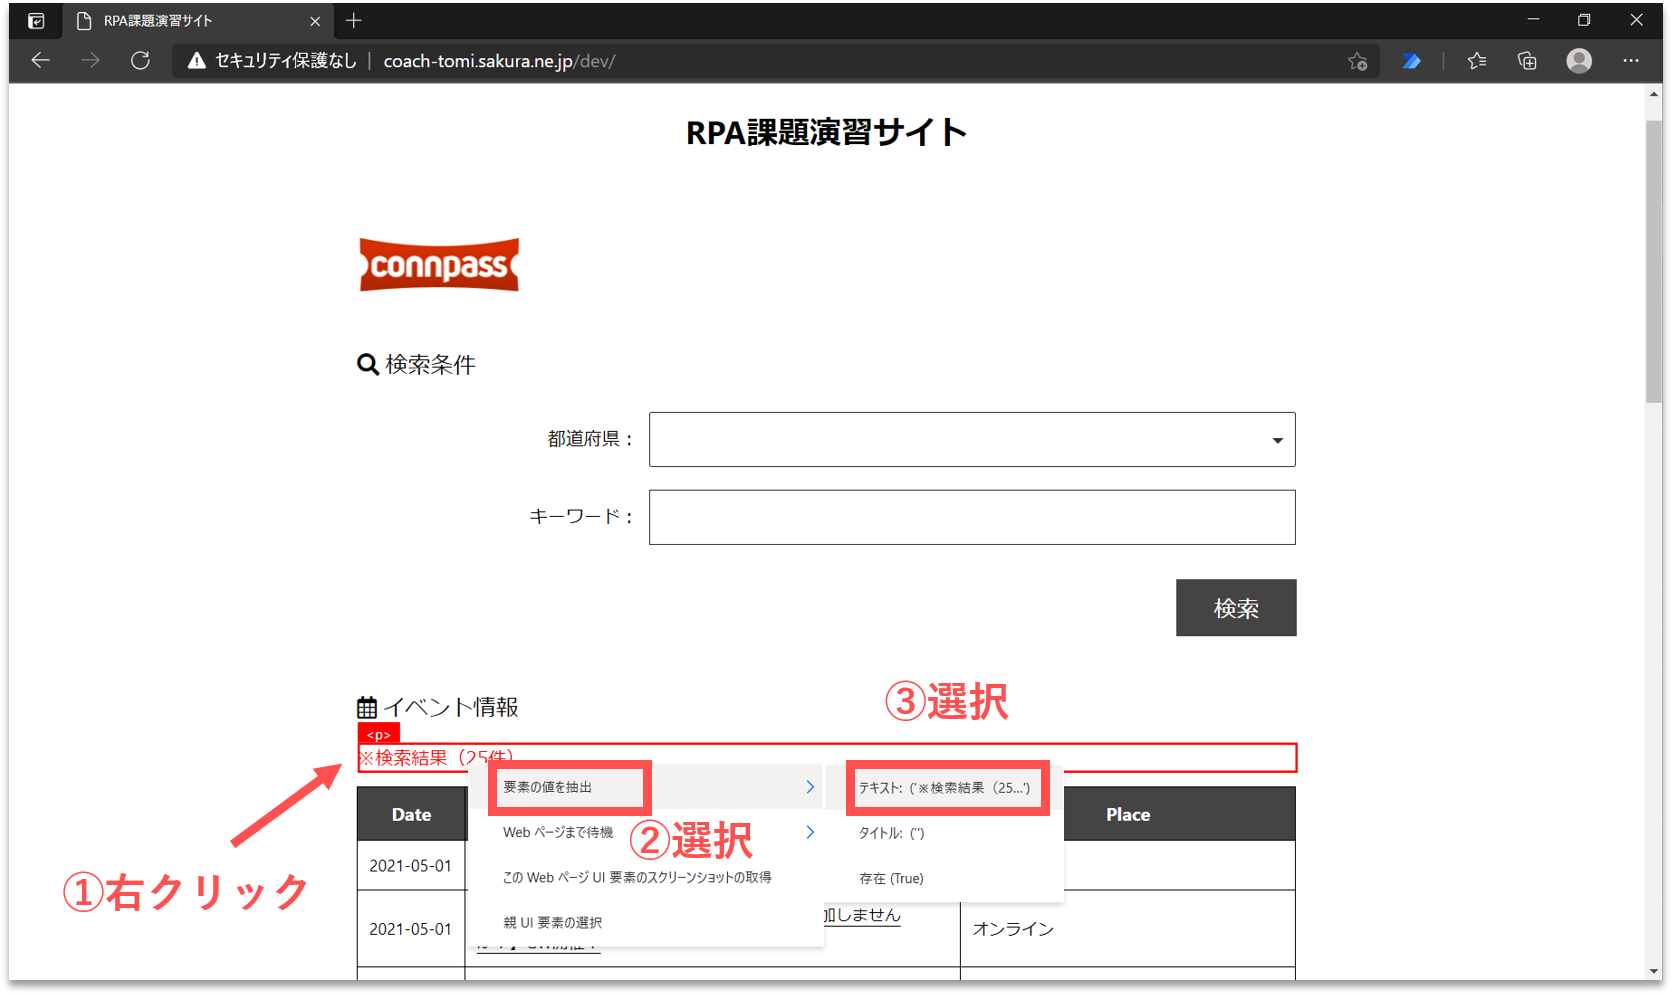Open browser settings ellipsis menu
The width and height of the screenshot is (1672, 995).
[1631, 61]
